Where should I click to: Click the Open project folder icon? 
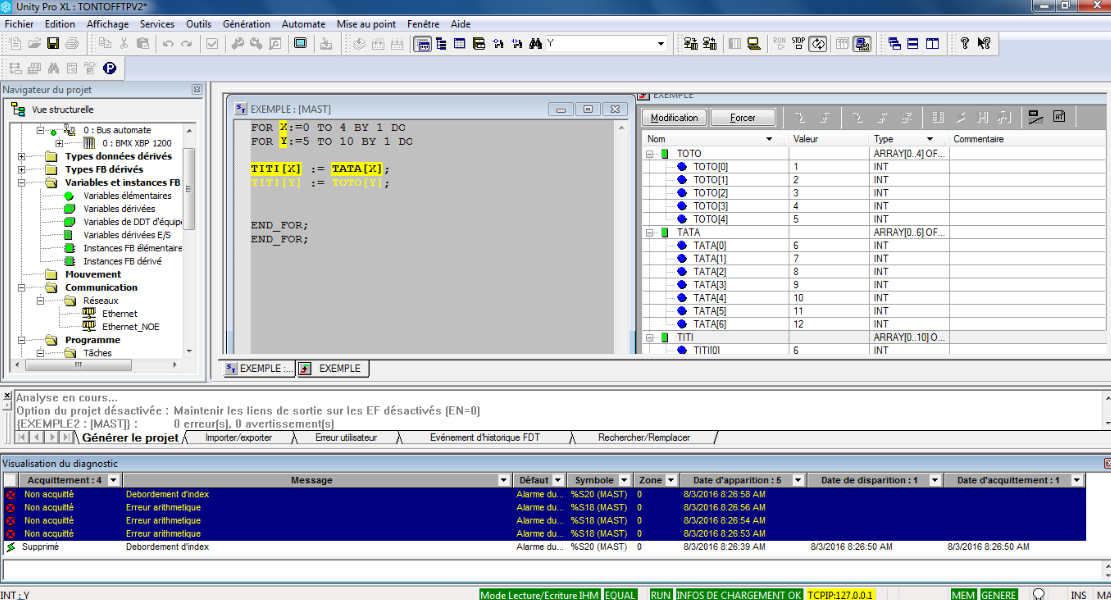point(34,44)
